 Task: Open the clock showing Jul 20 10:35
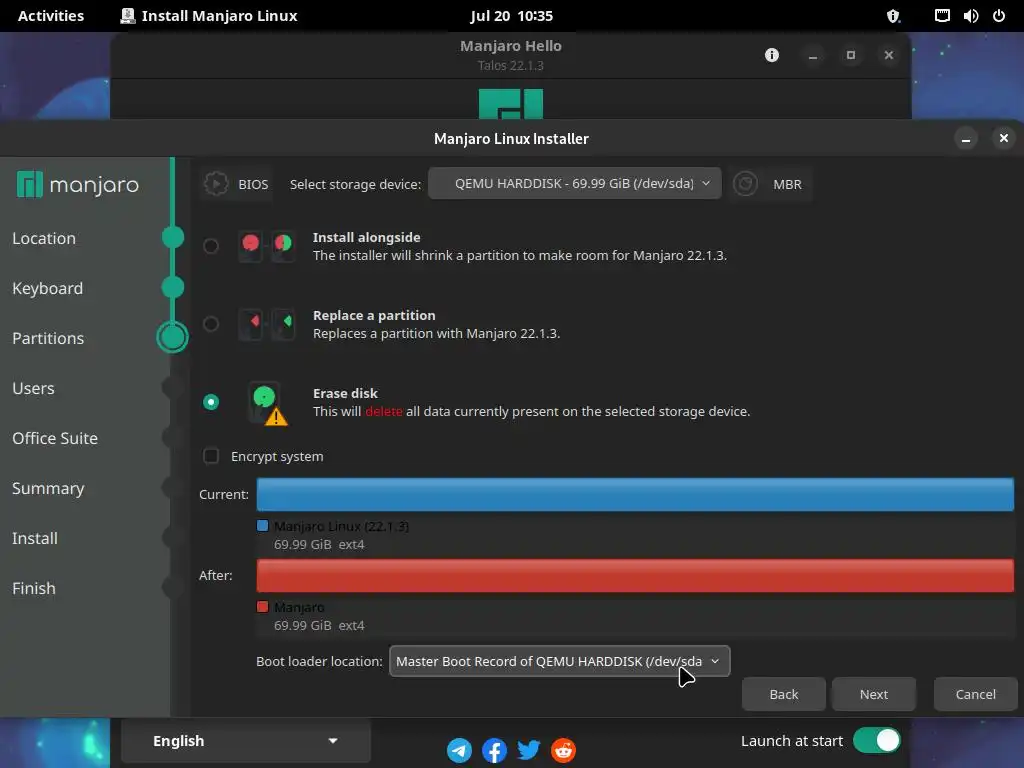[x=511, y=16]
